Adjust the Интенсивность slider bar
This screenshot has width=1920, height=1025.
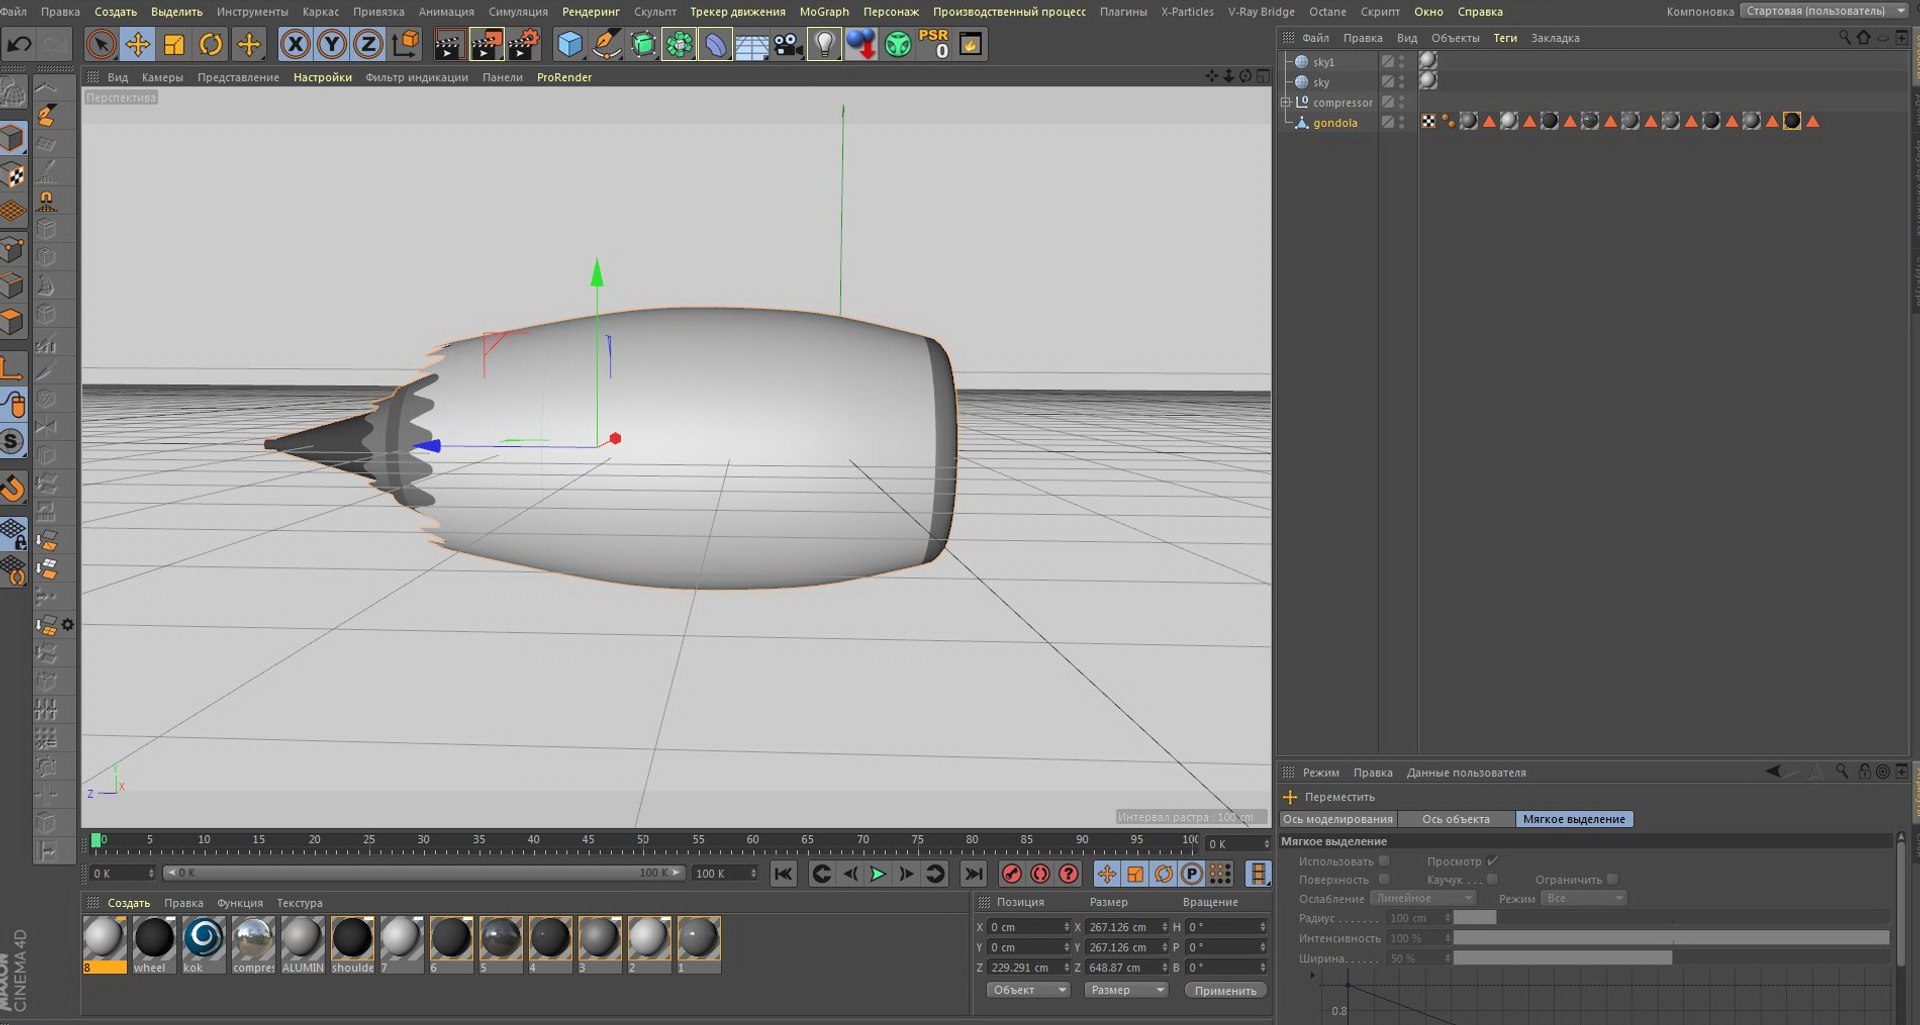coord(1670,938)
